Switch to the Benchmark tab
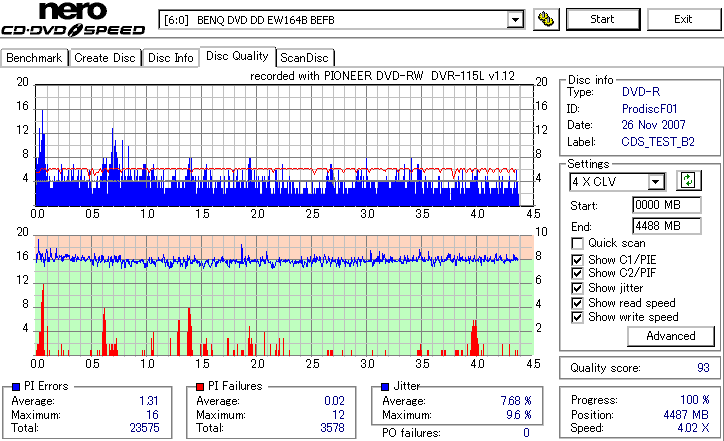The height and width of the screenshot is (441, 724). click(x=34, y=58)
